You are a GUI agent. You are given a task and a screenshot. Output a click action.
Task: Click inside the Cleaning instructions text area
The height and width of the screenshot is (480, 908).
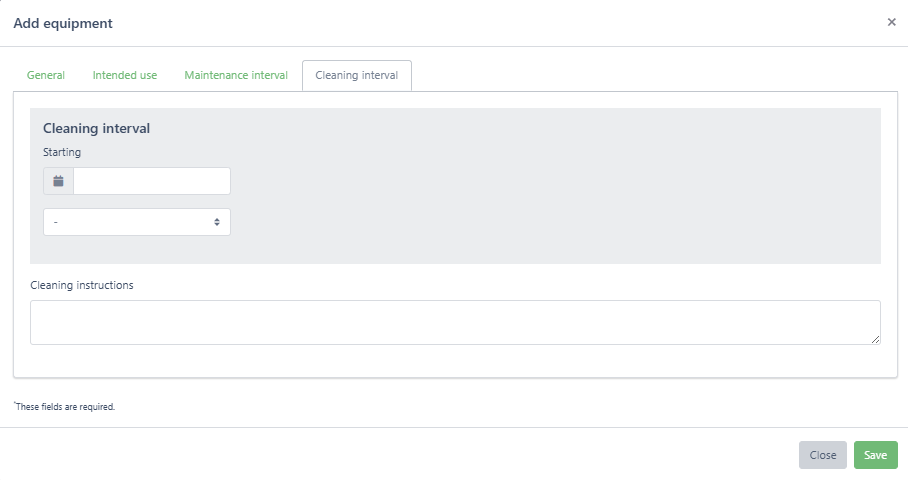455,322
